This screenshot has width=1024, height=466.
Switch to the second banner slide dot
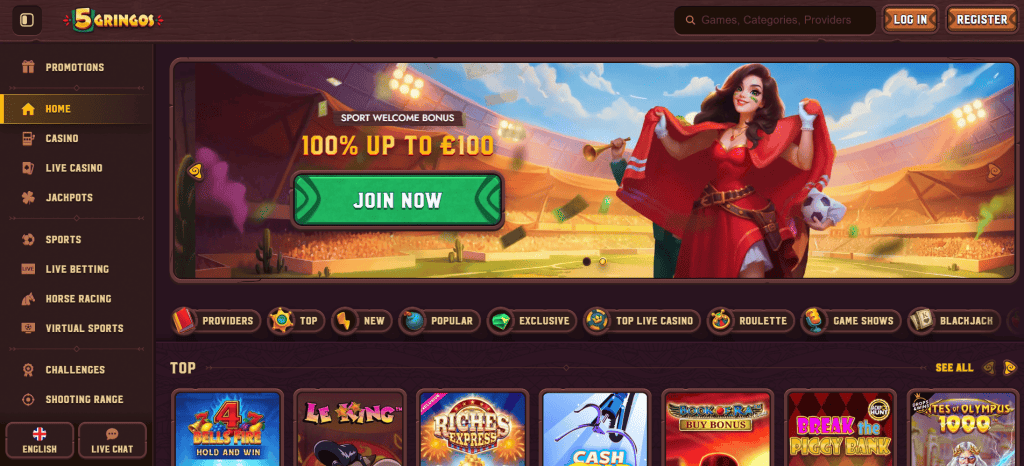point(602,261)
